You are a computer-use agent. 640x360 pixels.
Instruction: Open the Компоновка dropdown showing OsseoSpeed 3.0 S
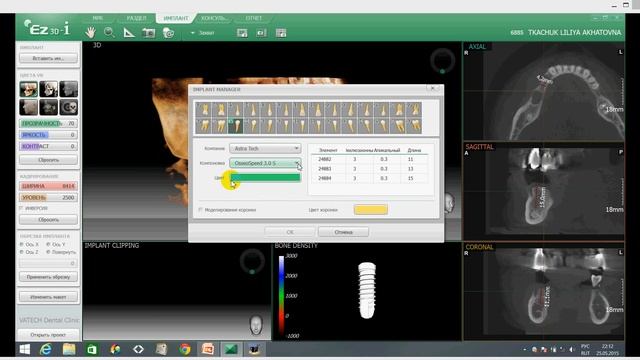pos(265,163)
